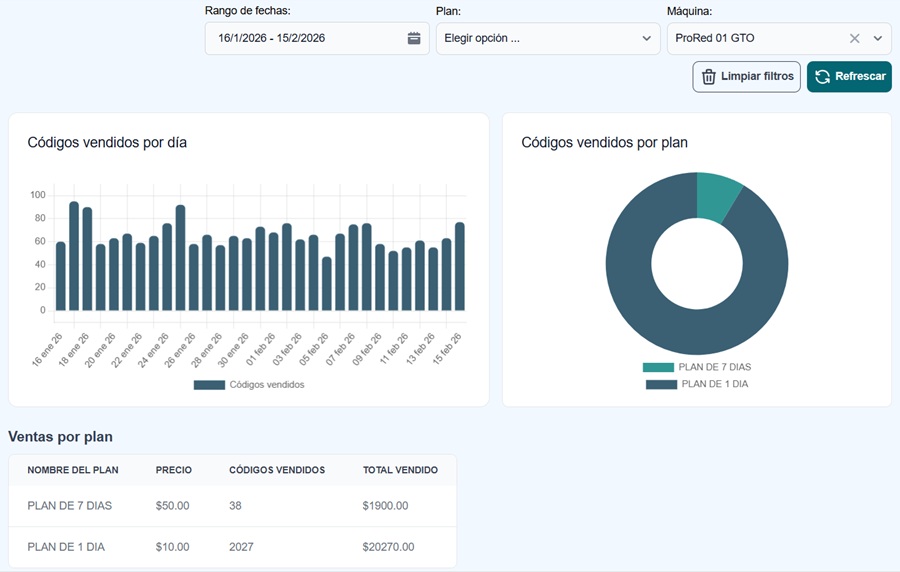
Task: Open the Máquina dropdown arrow
Action: tap(878, 39)
